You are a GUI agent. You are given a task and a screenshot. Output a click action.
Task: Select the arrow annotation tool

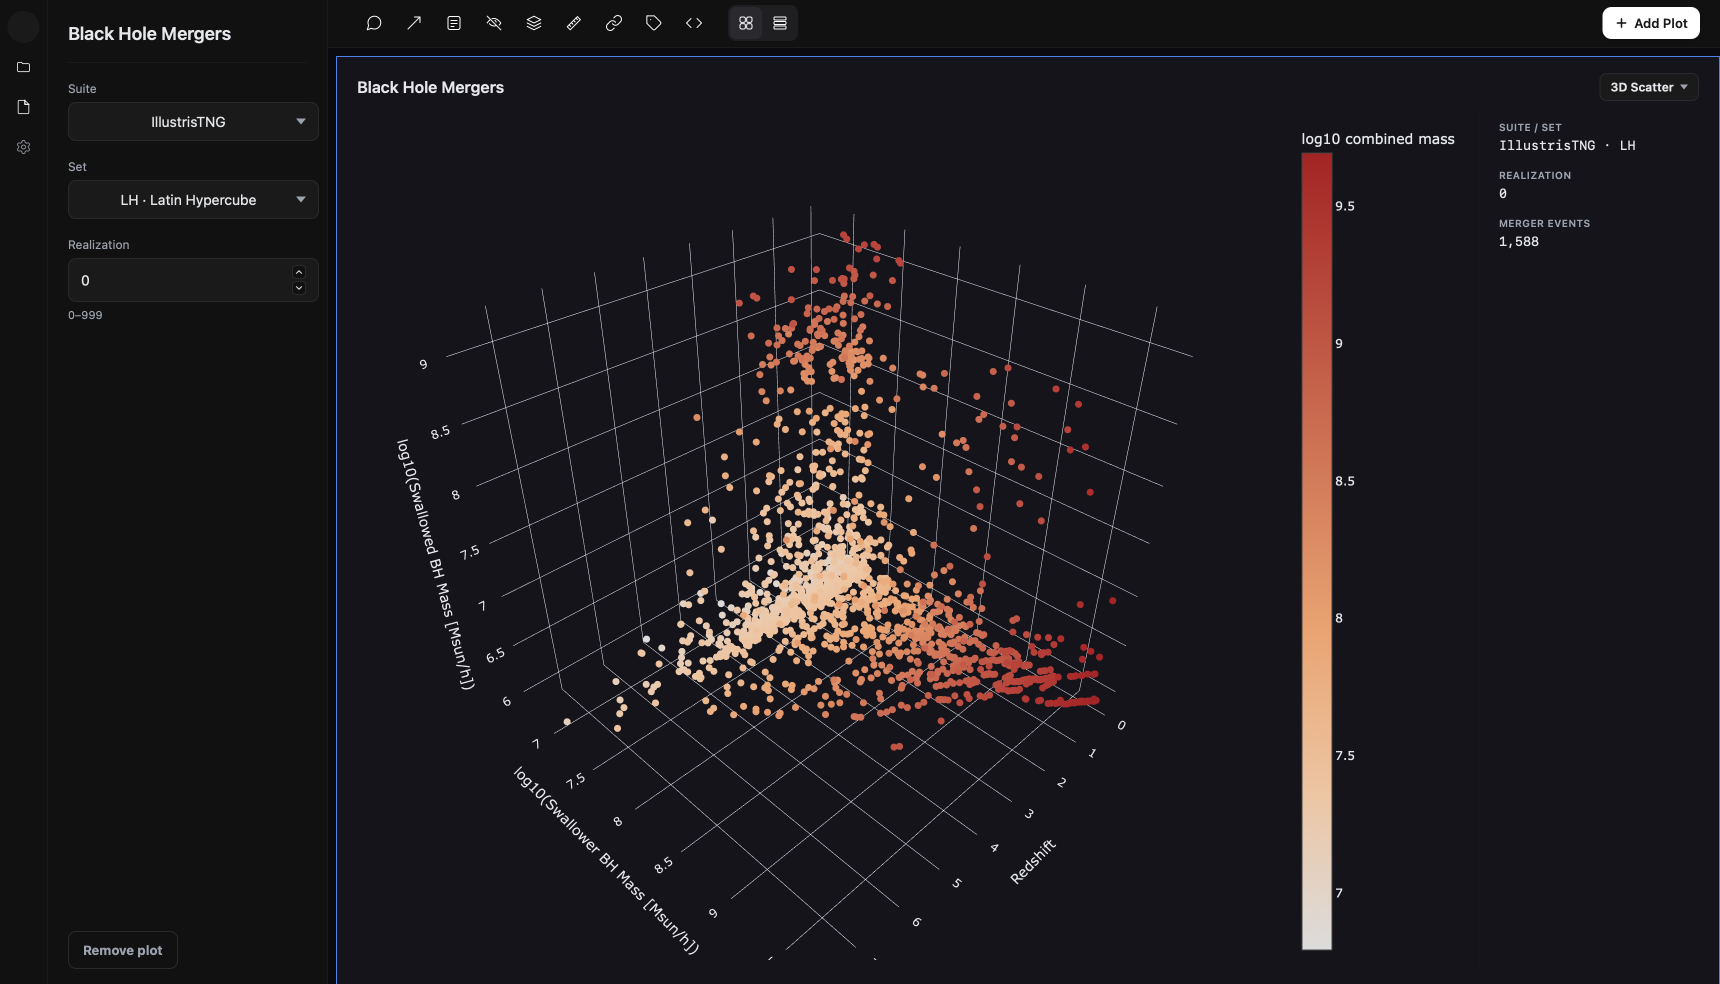point(414,23)
